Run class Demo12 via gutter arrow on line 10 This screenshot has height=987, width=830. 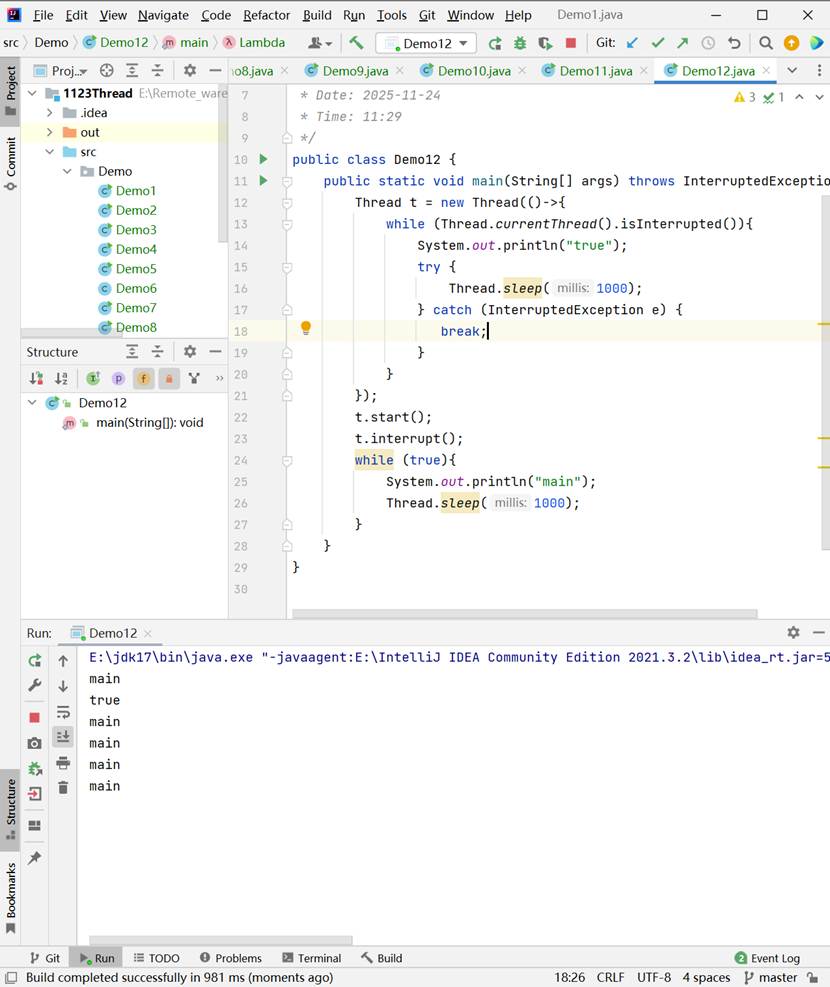(264, 159)
